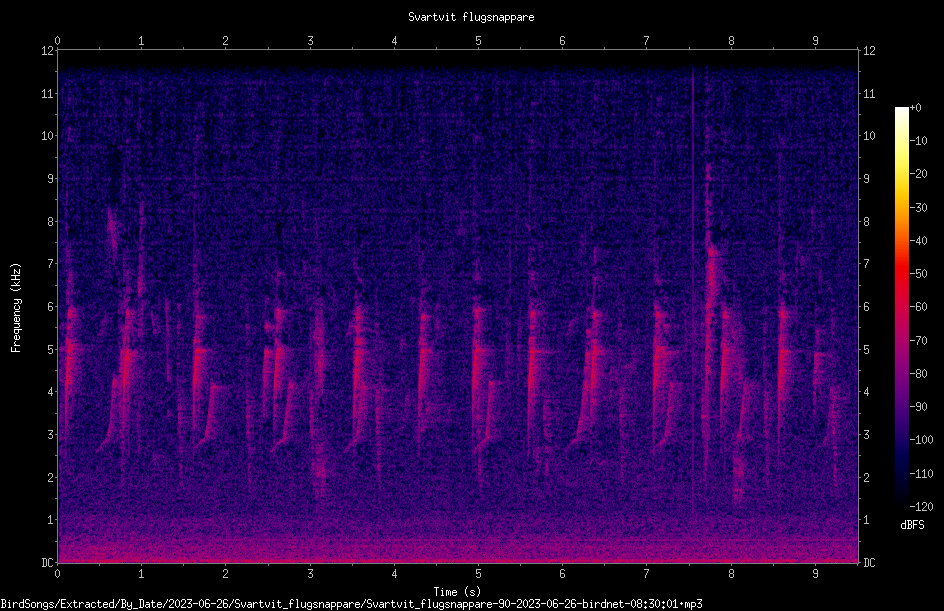Viewport: 944px width, 611px height.
Task: Click "9" on the top time axis
Action: pos(815,41)
